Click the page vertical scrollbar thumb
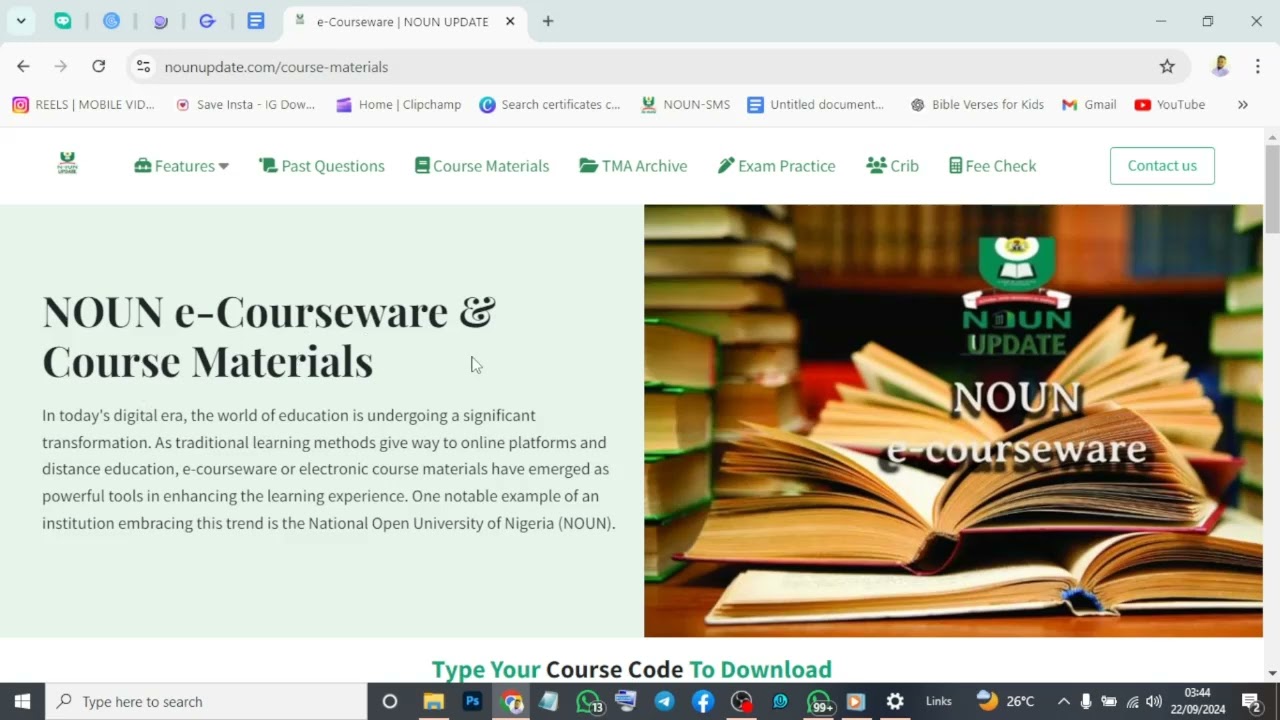 point(1272,189)
